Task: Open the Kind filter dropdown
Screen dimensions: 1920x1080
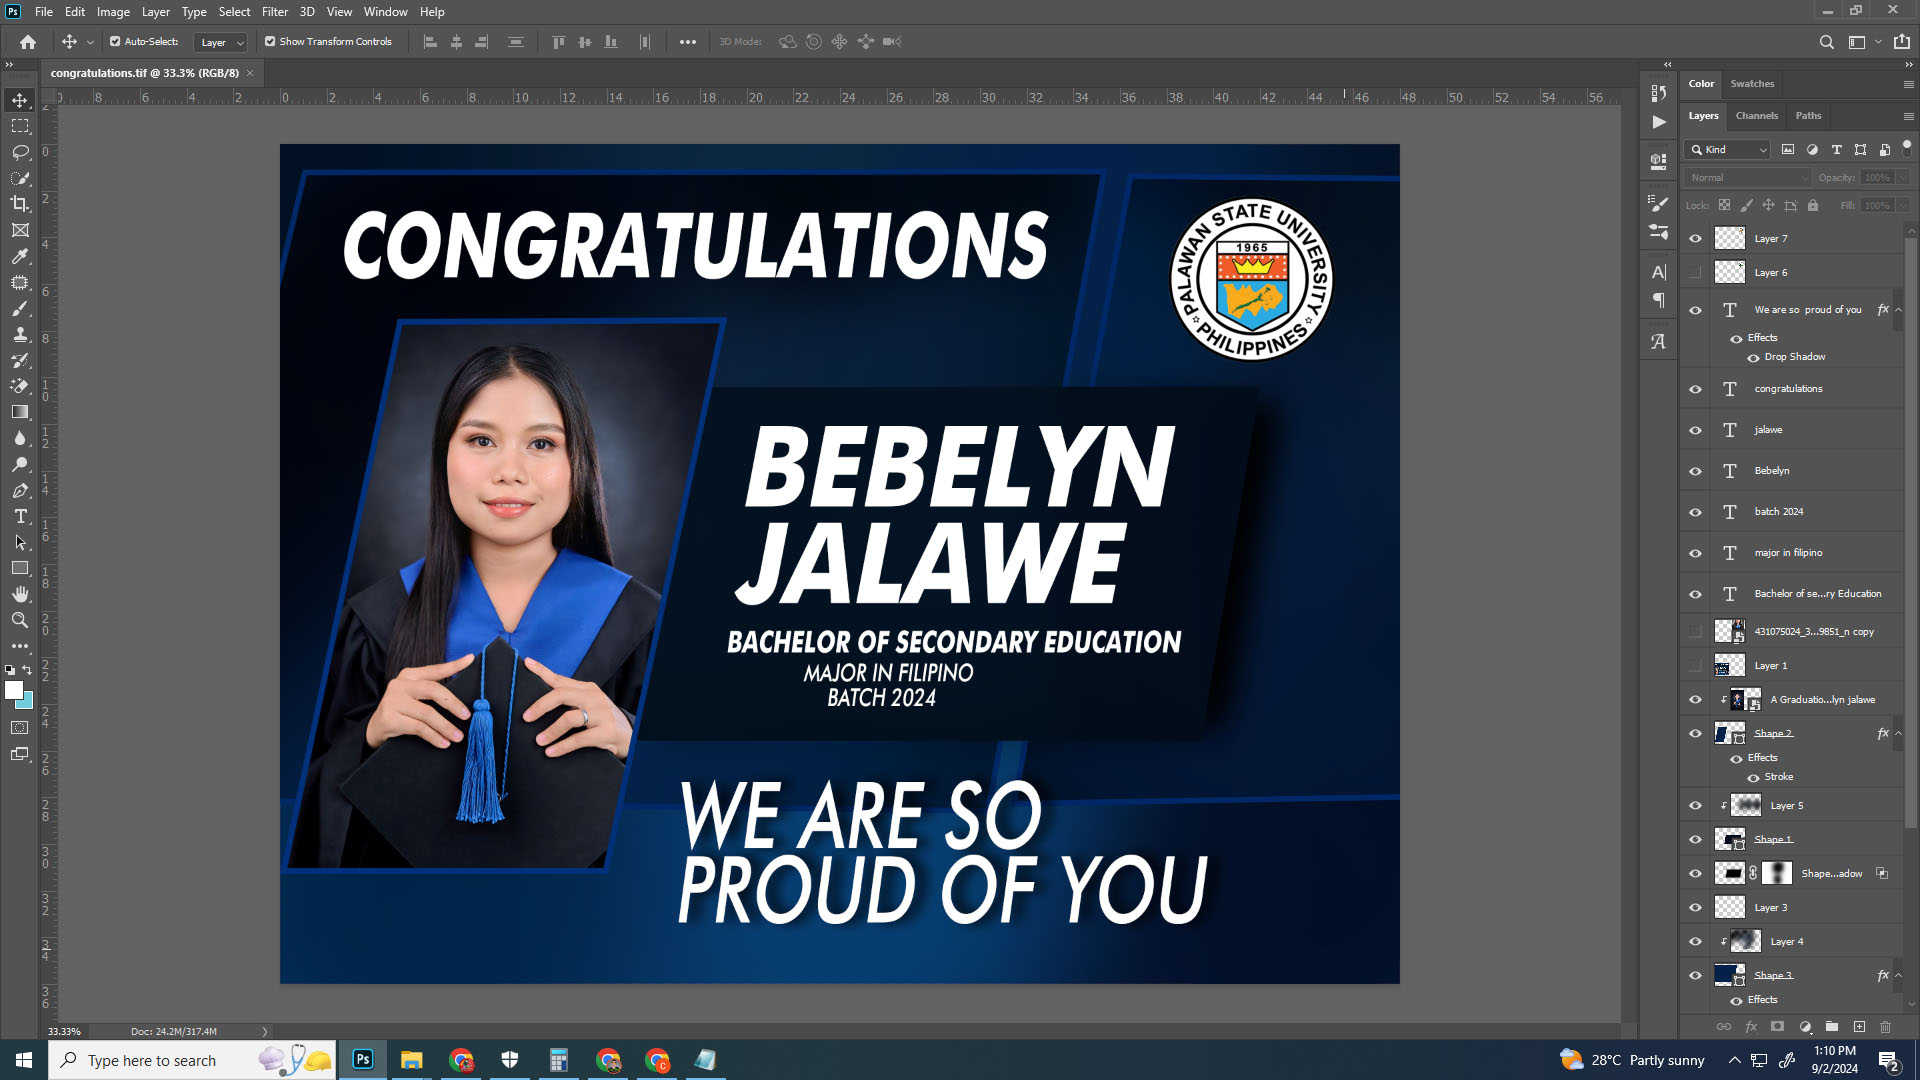Action: pyautogui.click(x=1728, y=149)
